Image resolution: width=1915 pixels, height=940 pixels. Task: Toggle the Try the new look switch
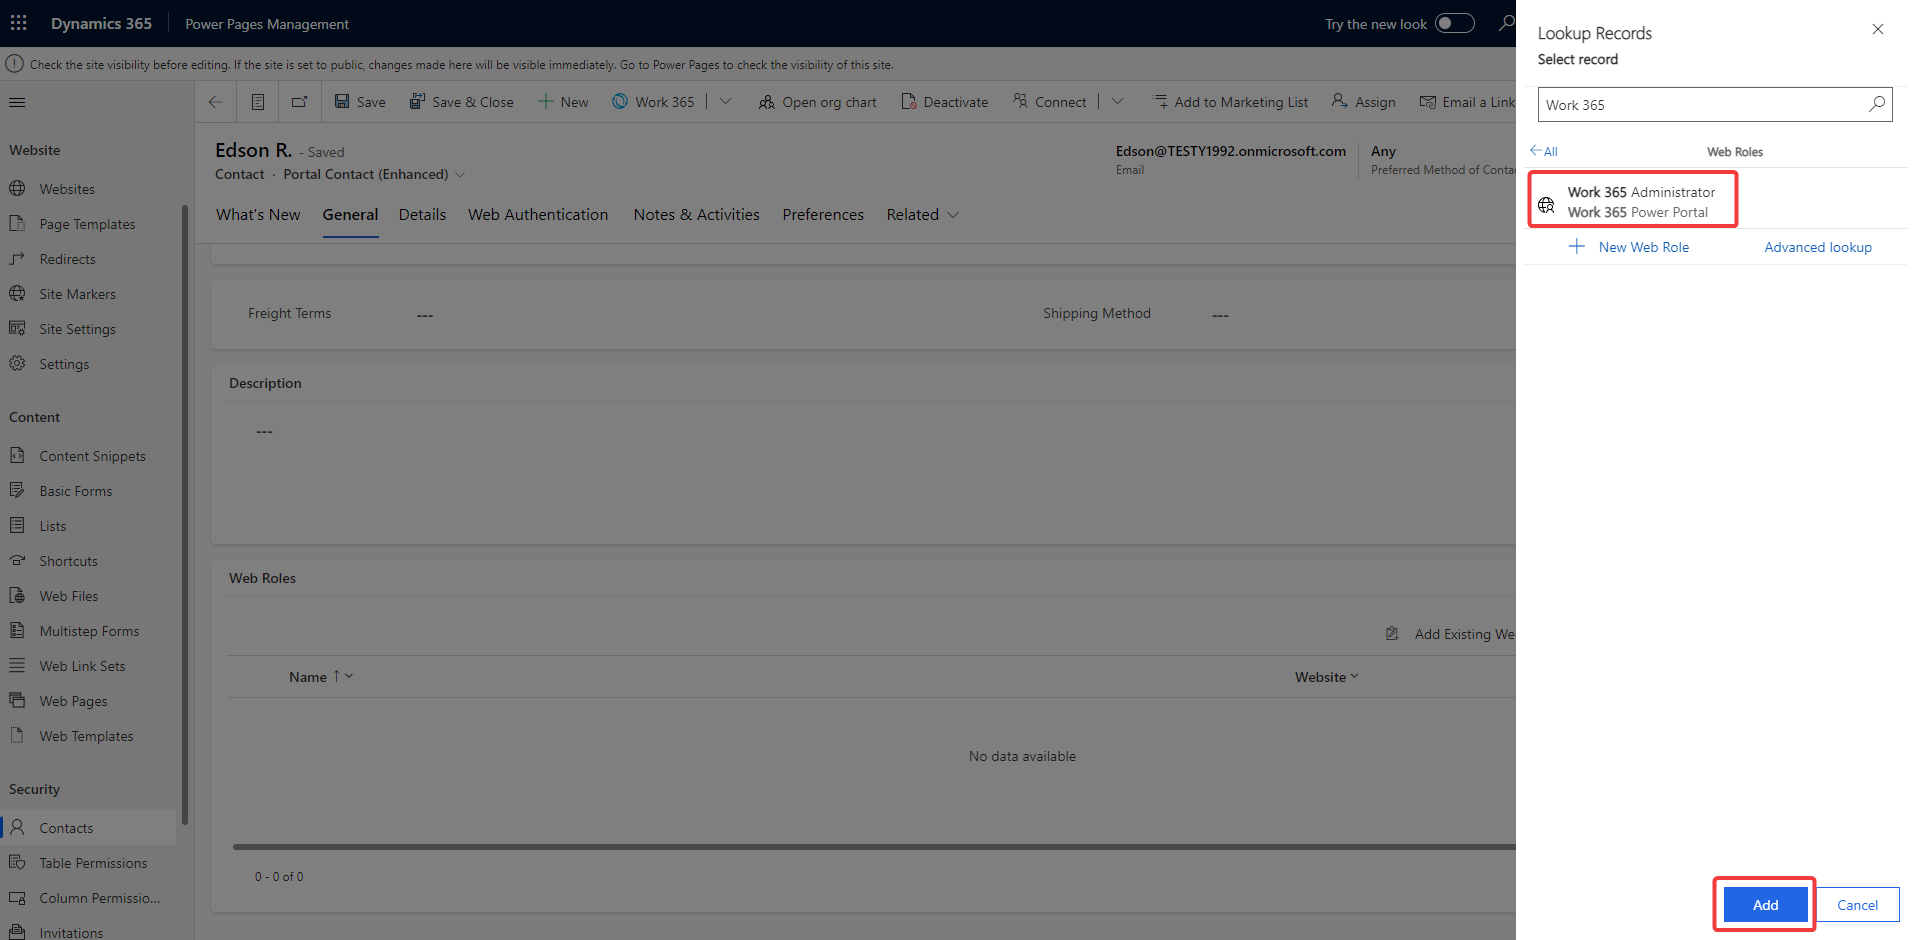[x=1454, y=23]
